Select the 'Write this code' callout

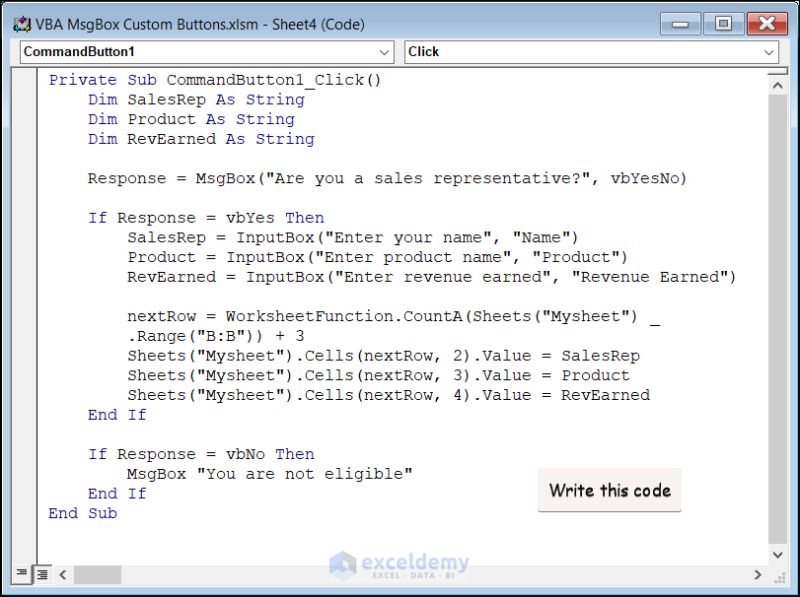coord(610,490)
